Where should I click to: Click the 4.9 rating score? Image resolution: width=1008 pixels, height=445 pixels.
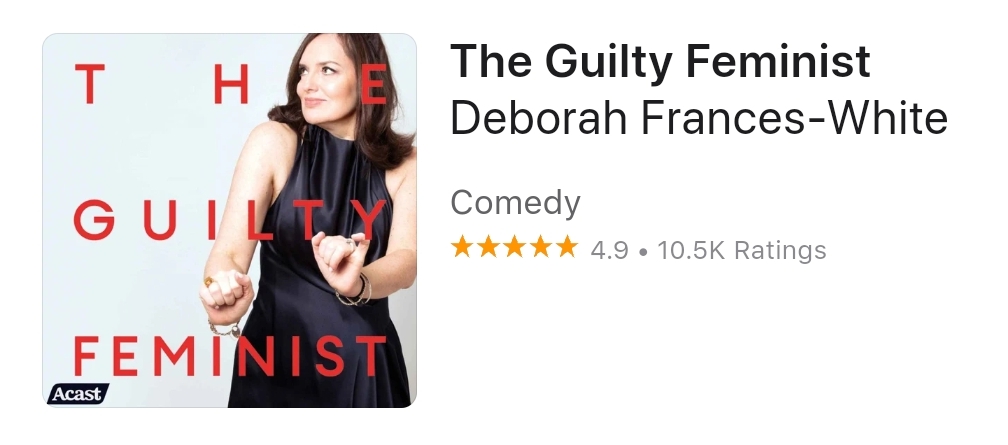pos(609,250)
